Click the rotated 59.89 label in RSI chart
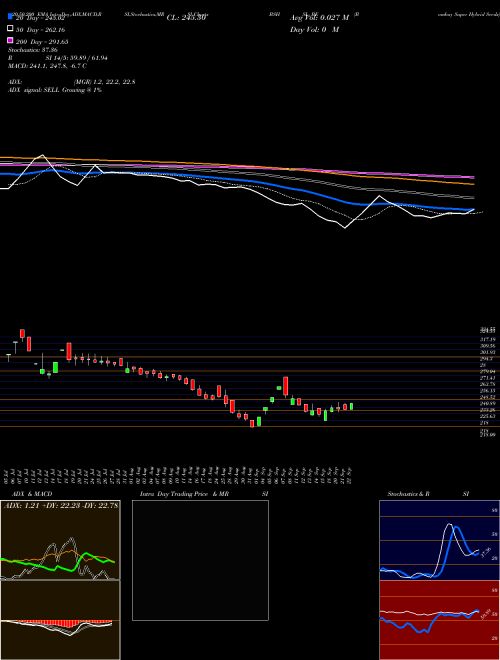 tap(486, 615)
